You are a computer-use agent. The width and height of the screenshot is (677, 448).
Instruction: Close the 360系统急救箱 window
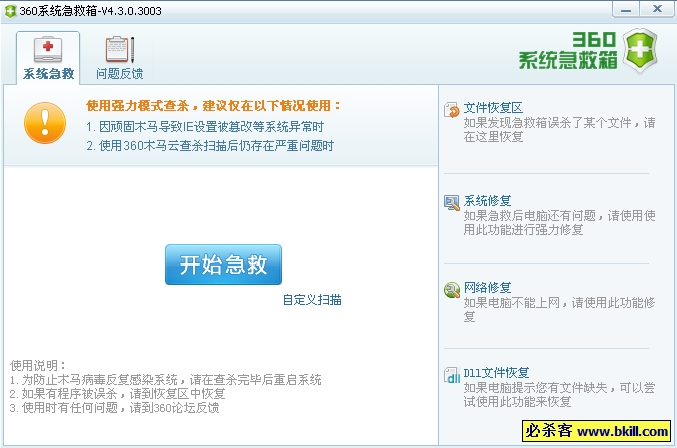click(657, 9)
